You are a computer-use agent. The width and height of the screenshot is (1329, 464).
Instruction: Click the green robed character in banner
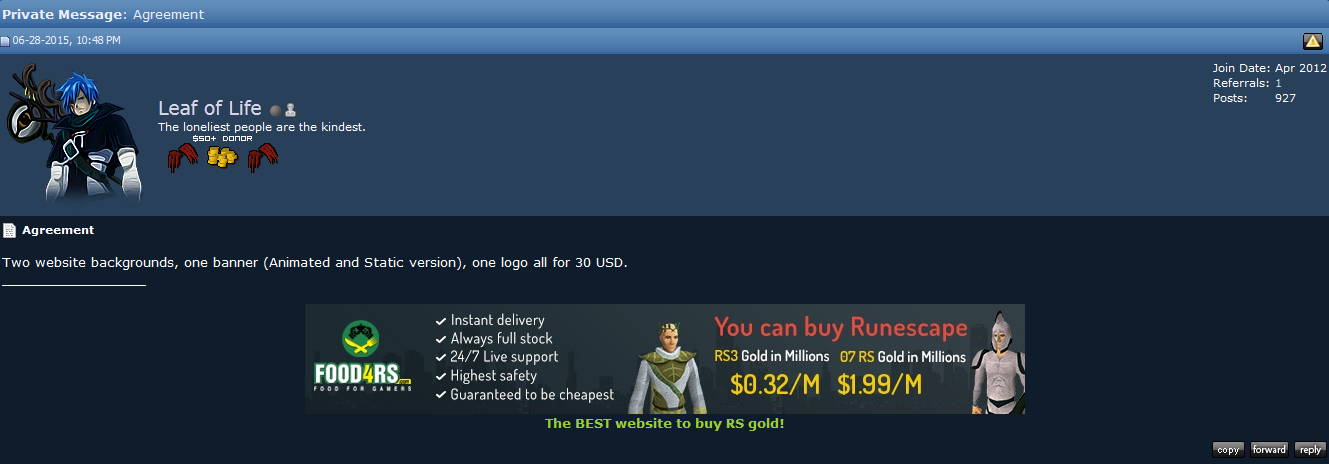pos(667,368)
